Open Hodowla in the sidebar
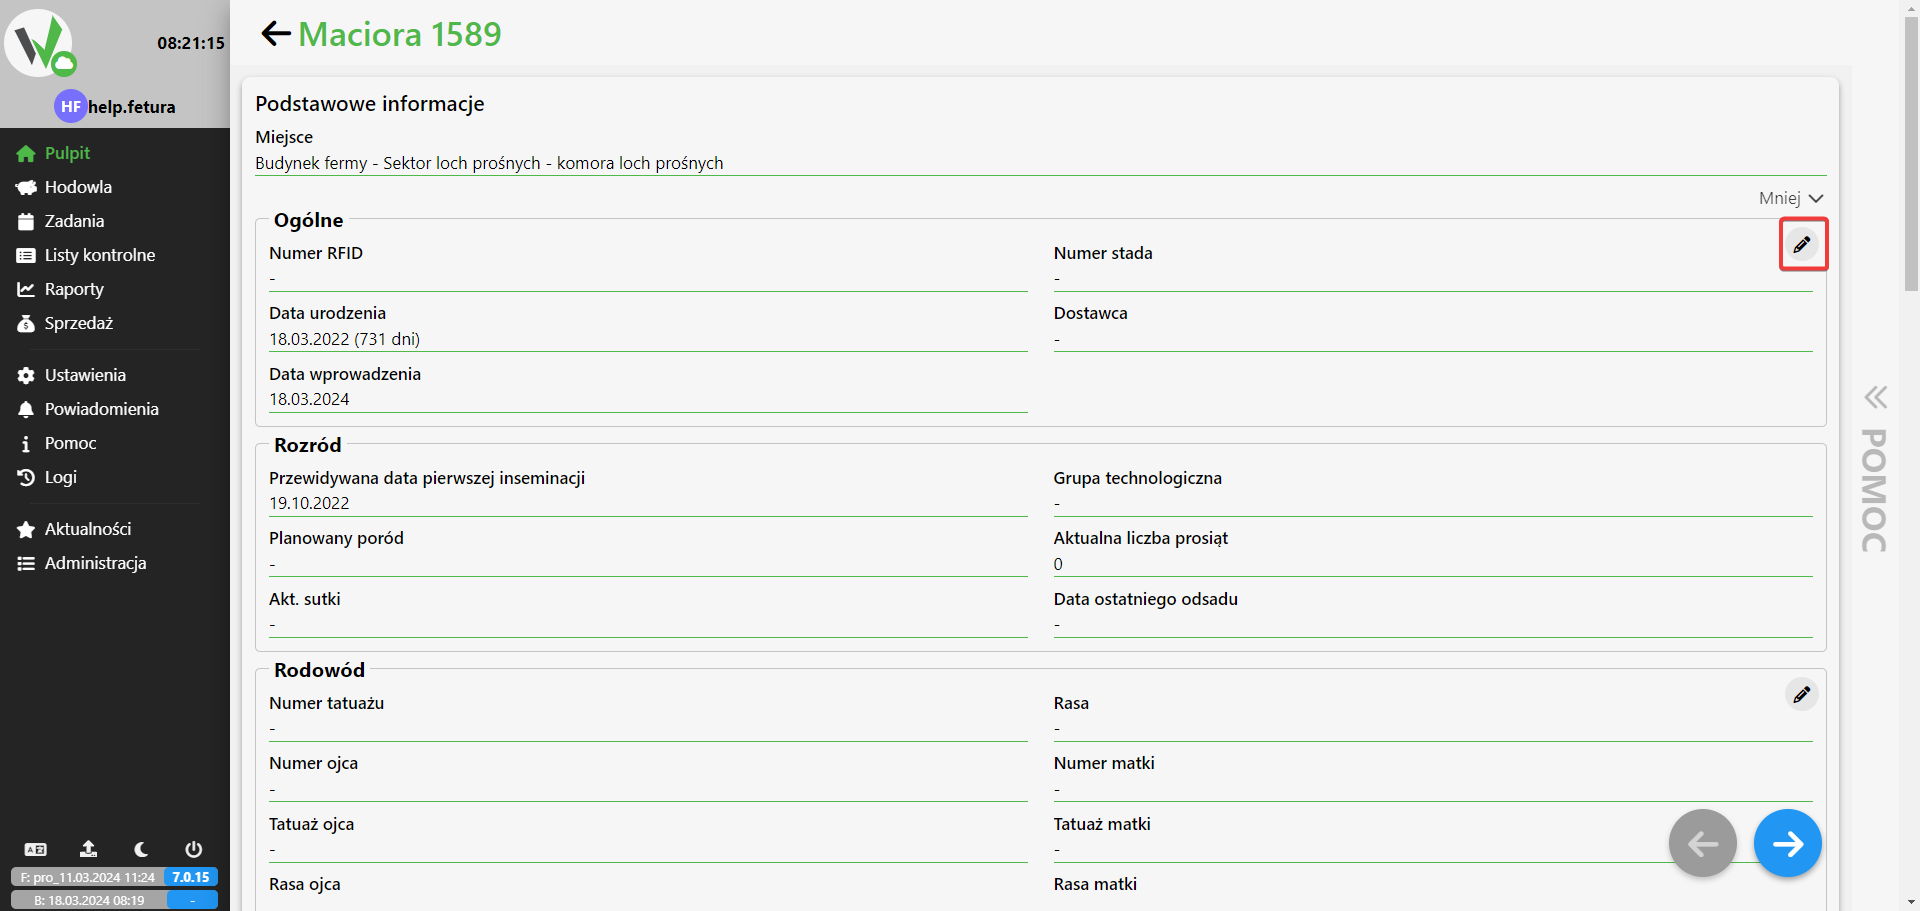 78,187
